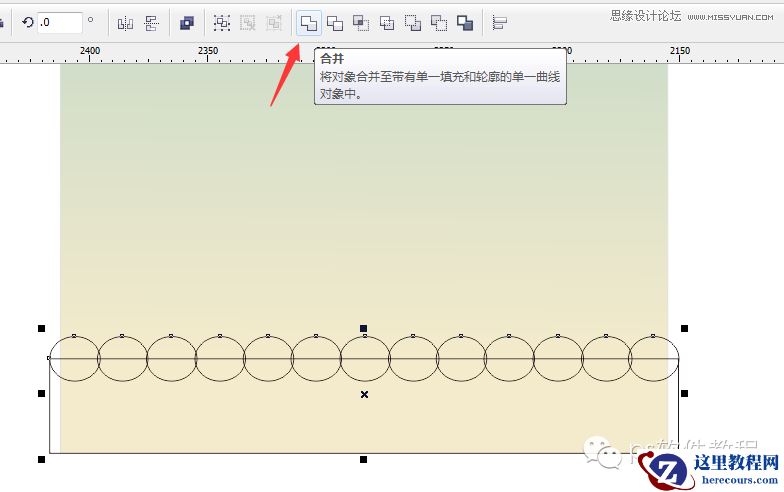Click the Group objects icon
Screen dimensions: 784x492
pos(222,23)
